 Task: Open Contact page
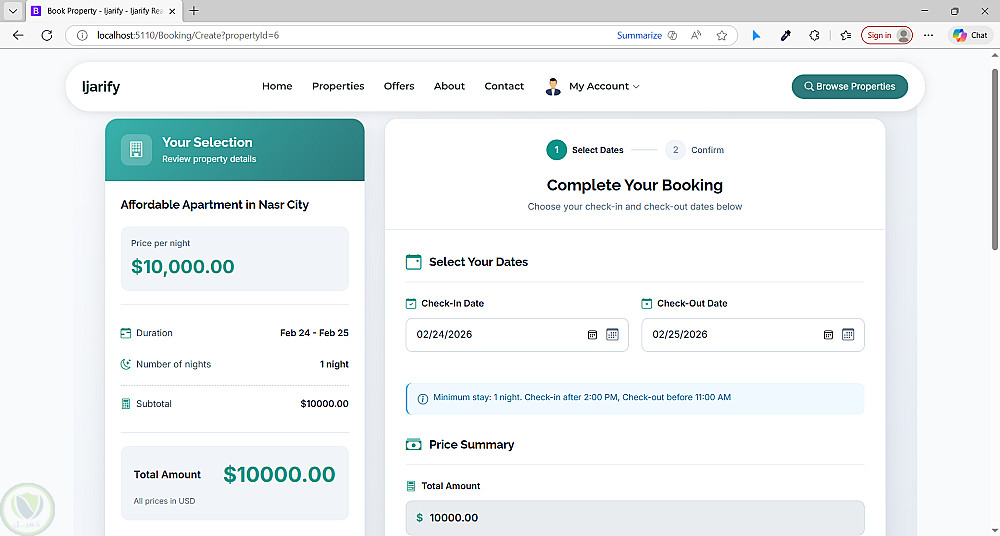pos(504,86)
